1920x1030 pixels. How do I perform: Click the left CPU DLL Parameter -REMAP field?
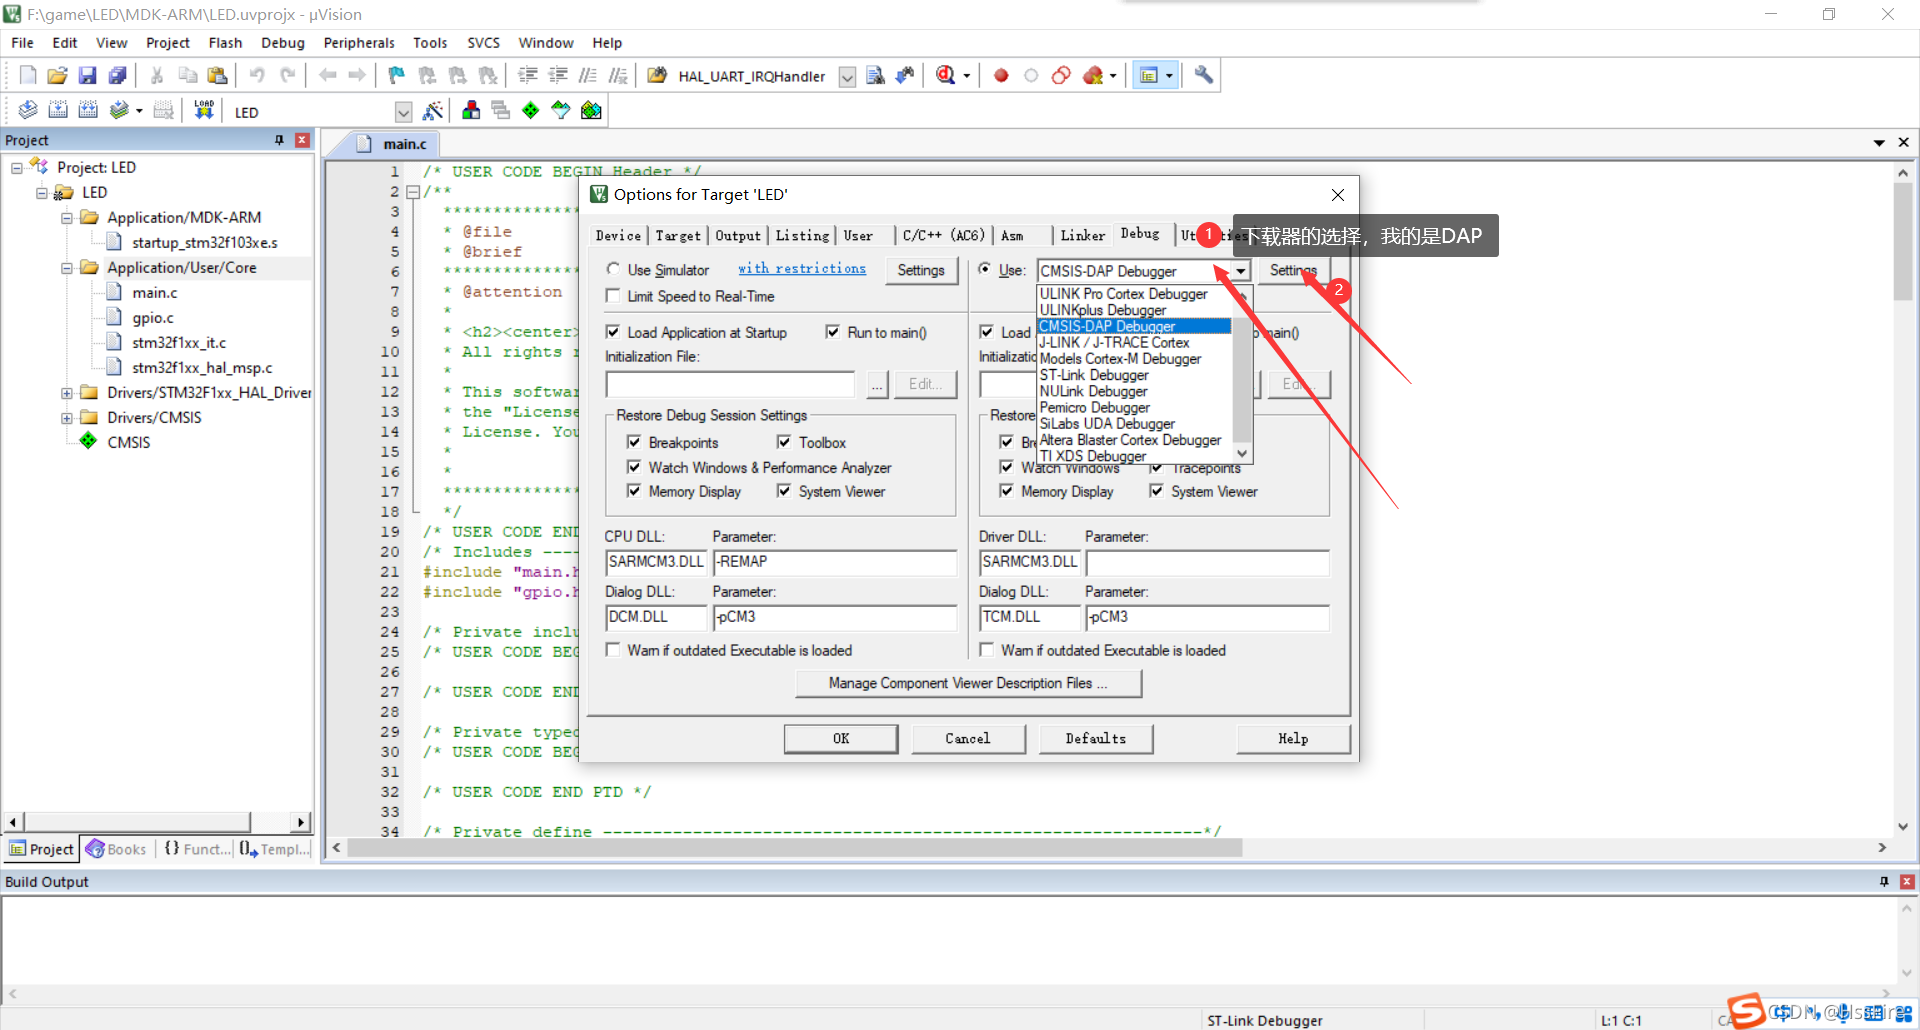835,562
